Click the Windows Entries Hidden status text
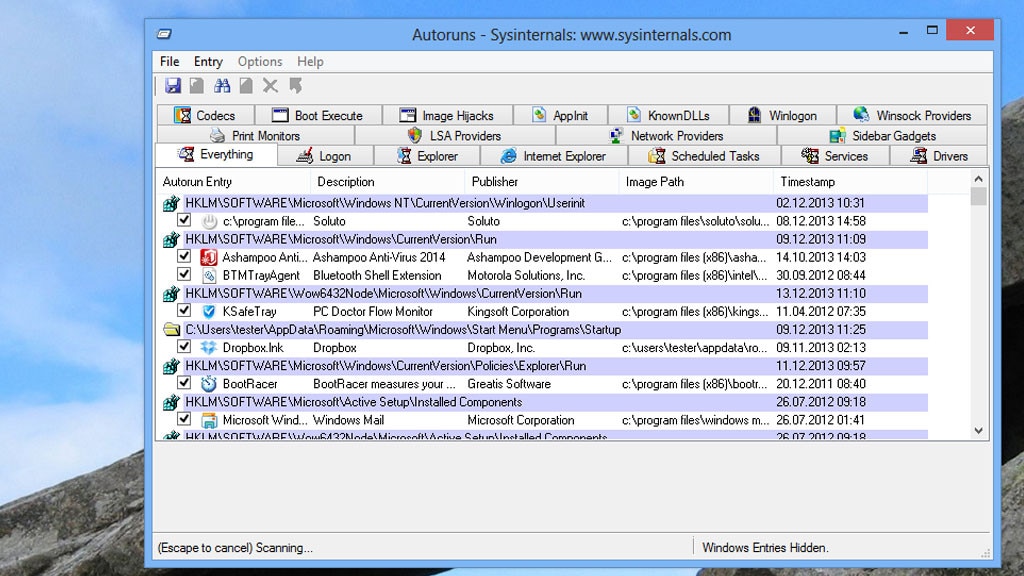Viewport: 1024px width, 576px height. tap(765, 547)
